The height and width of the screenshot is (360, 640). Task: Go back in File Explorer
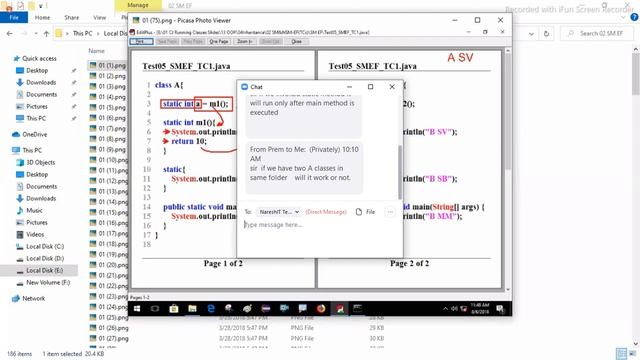tap(10, 33)
